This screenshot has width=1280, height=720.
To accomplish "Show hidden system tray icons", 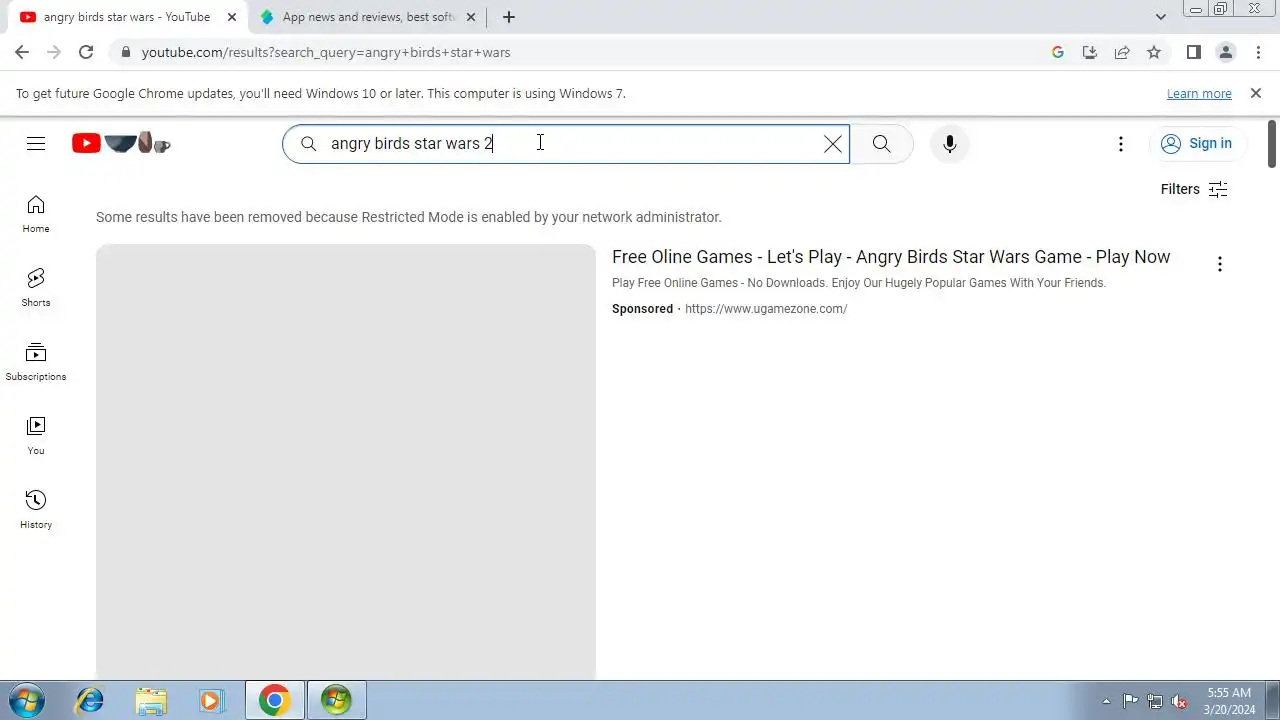I will pos(1106,701).
